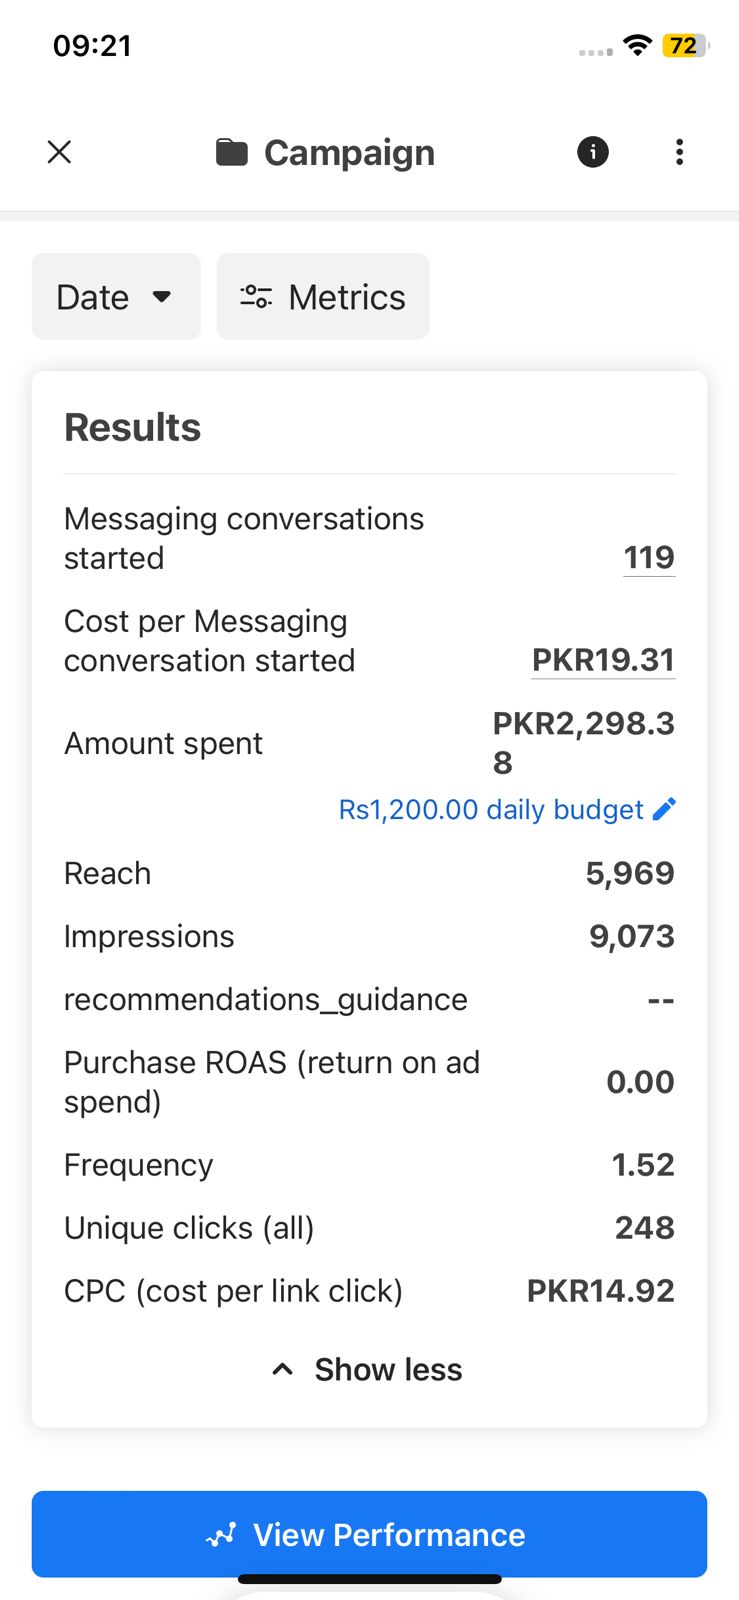Tap the View Performance chart icon
The image size is (739, 1600).
(x=221, y=1535)
